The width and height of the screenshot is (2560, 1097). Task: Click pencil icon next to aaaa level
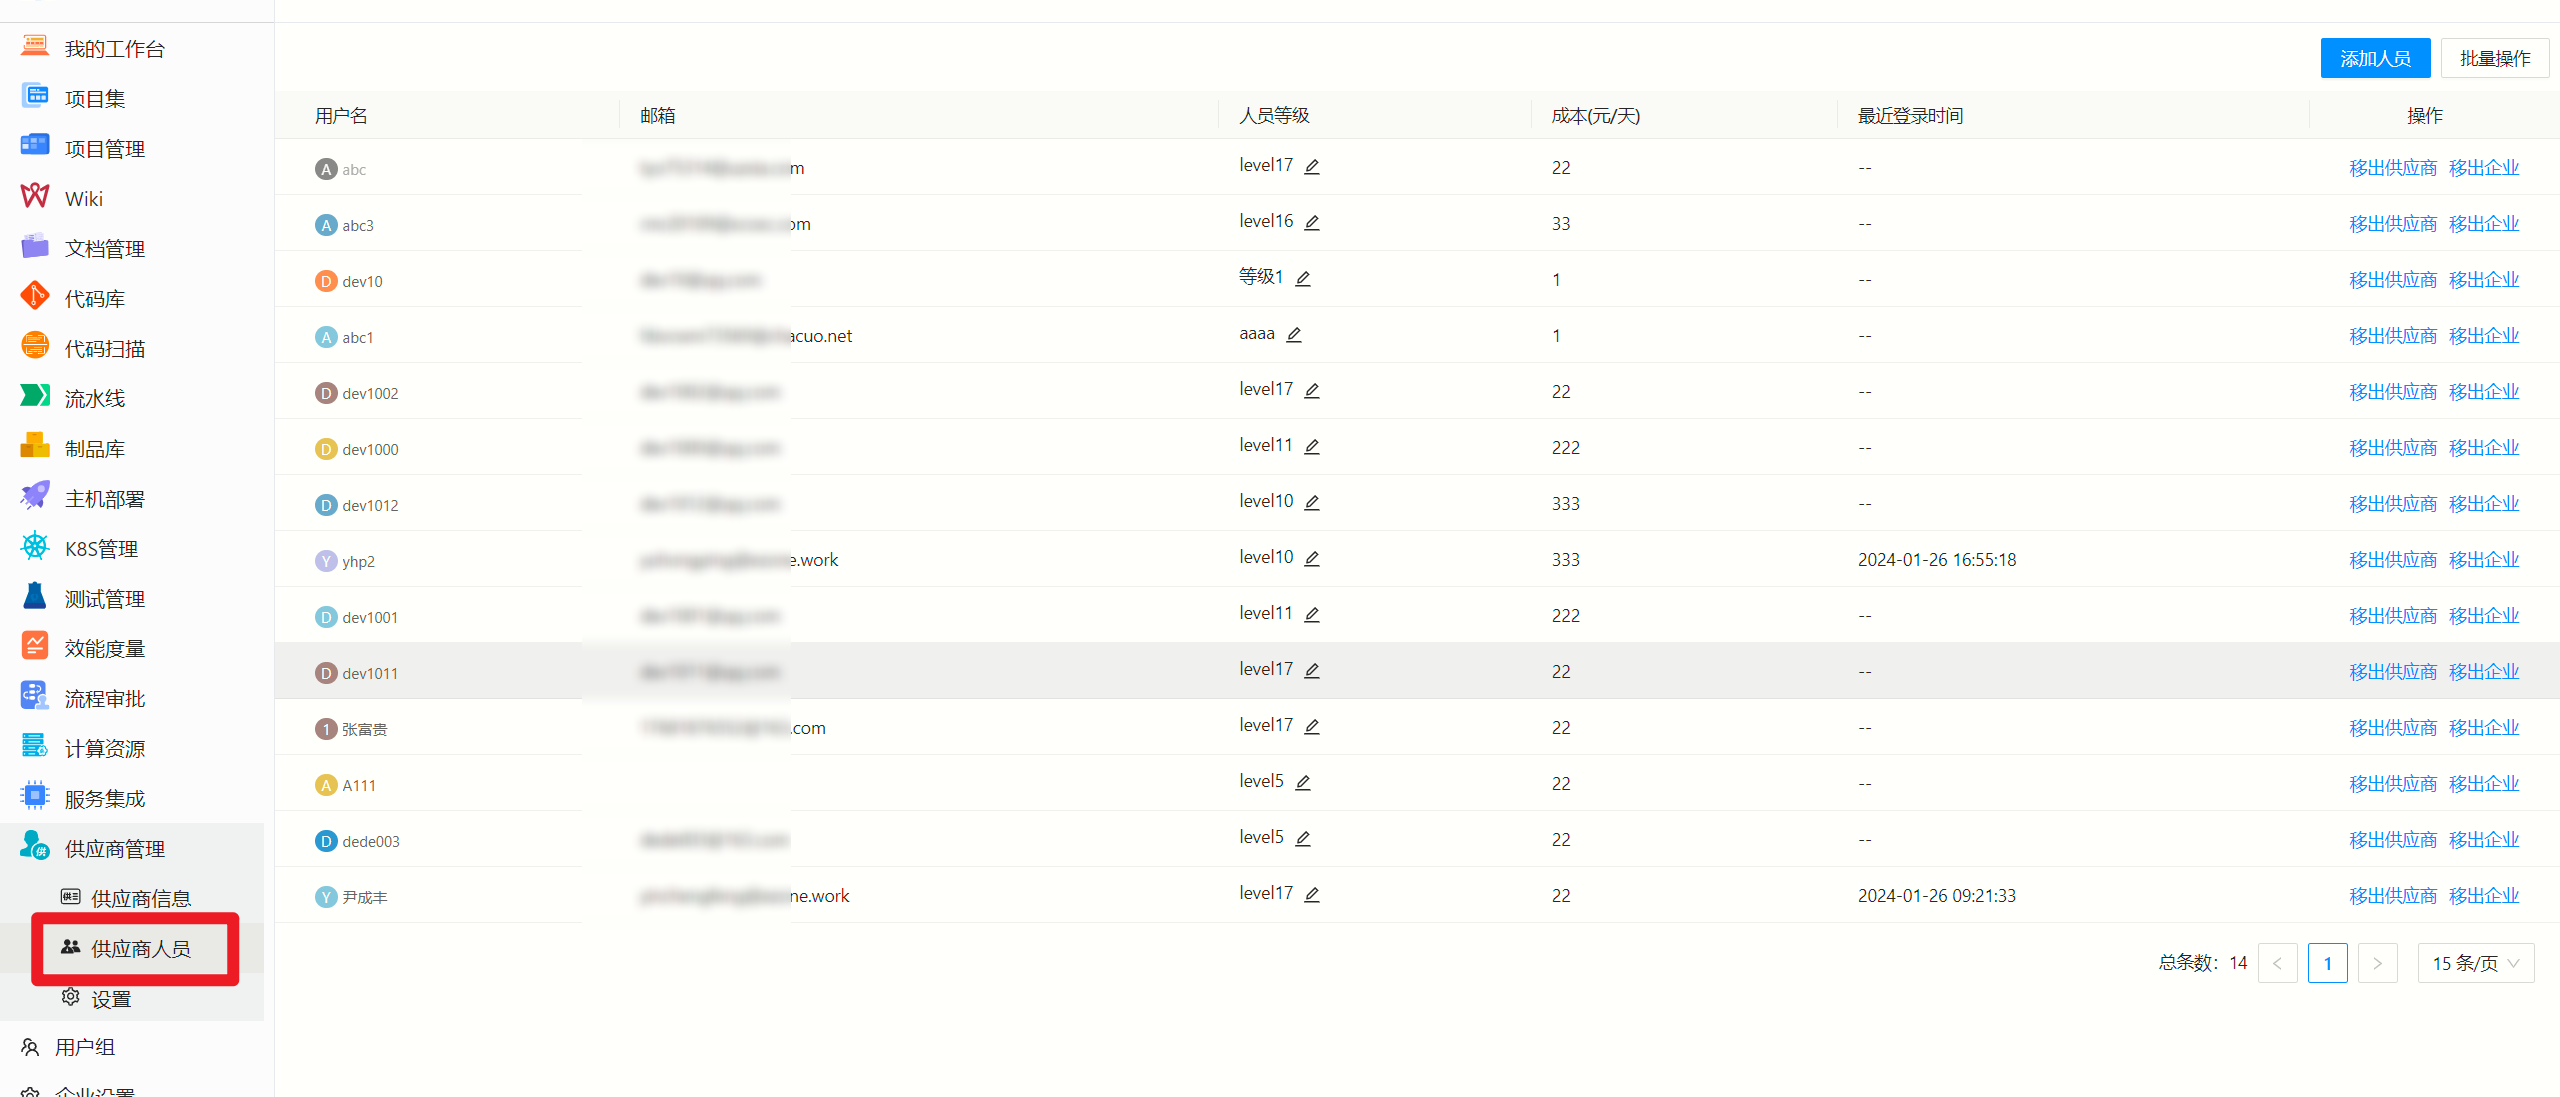(x=1294, y=335)
